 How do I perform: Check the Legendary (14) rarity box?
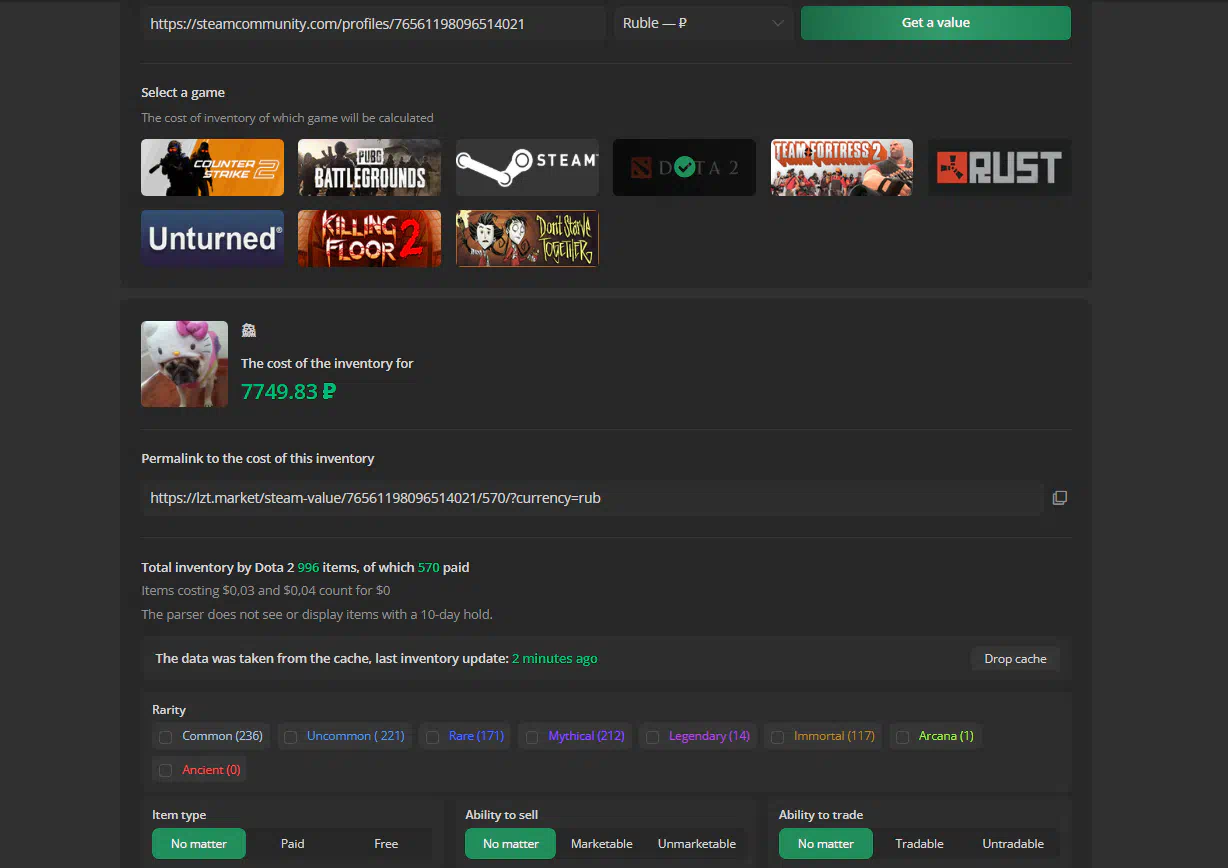coord(652,737)
